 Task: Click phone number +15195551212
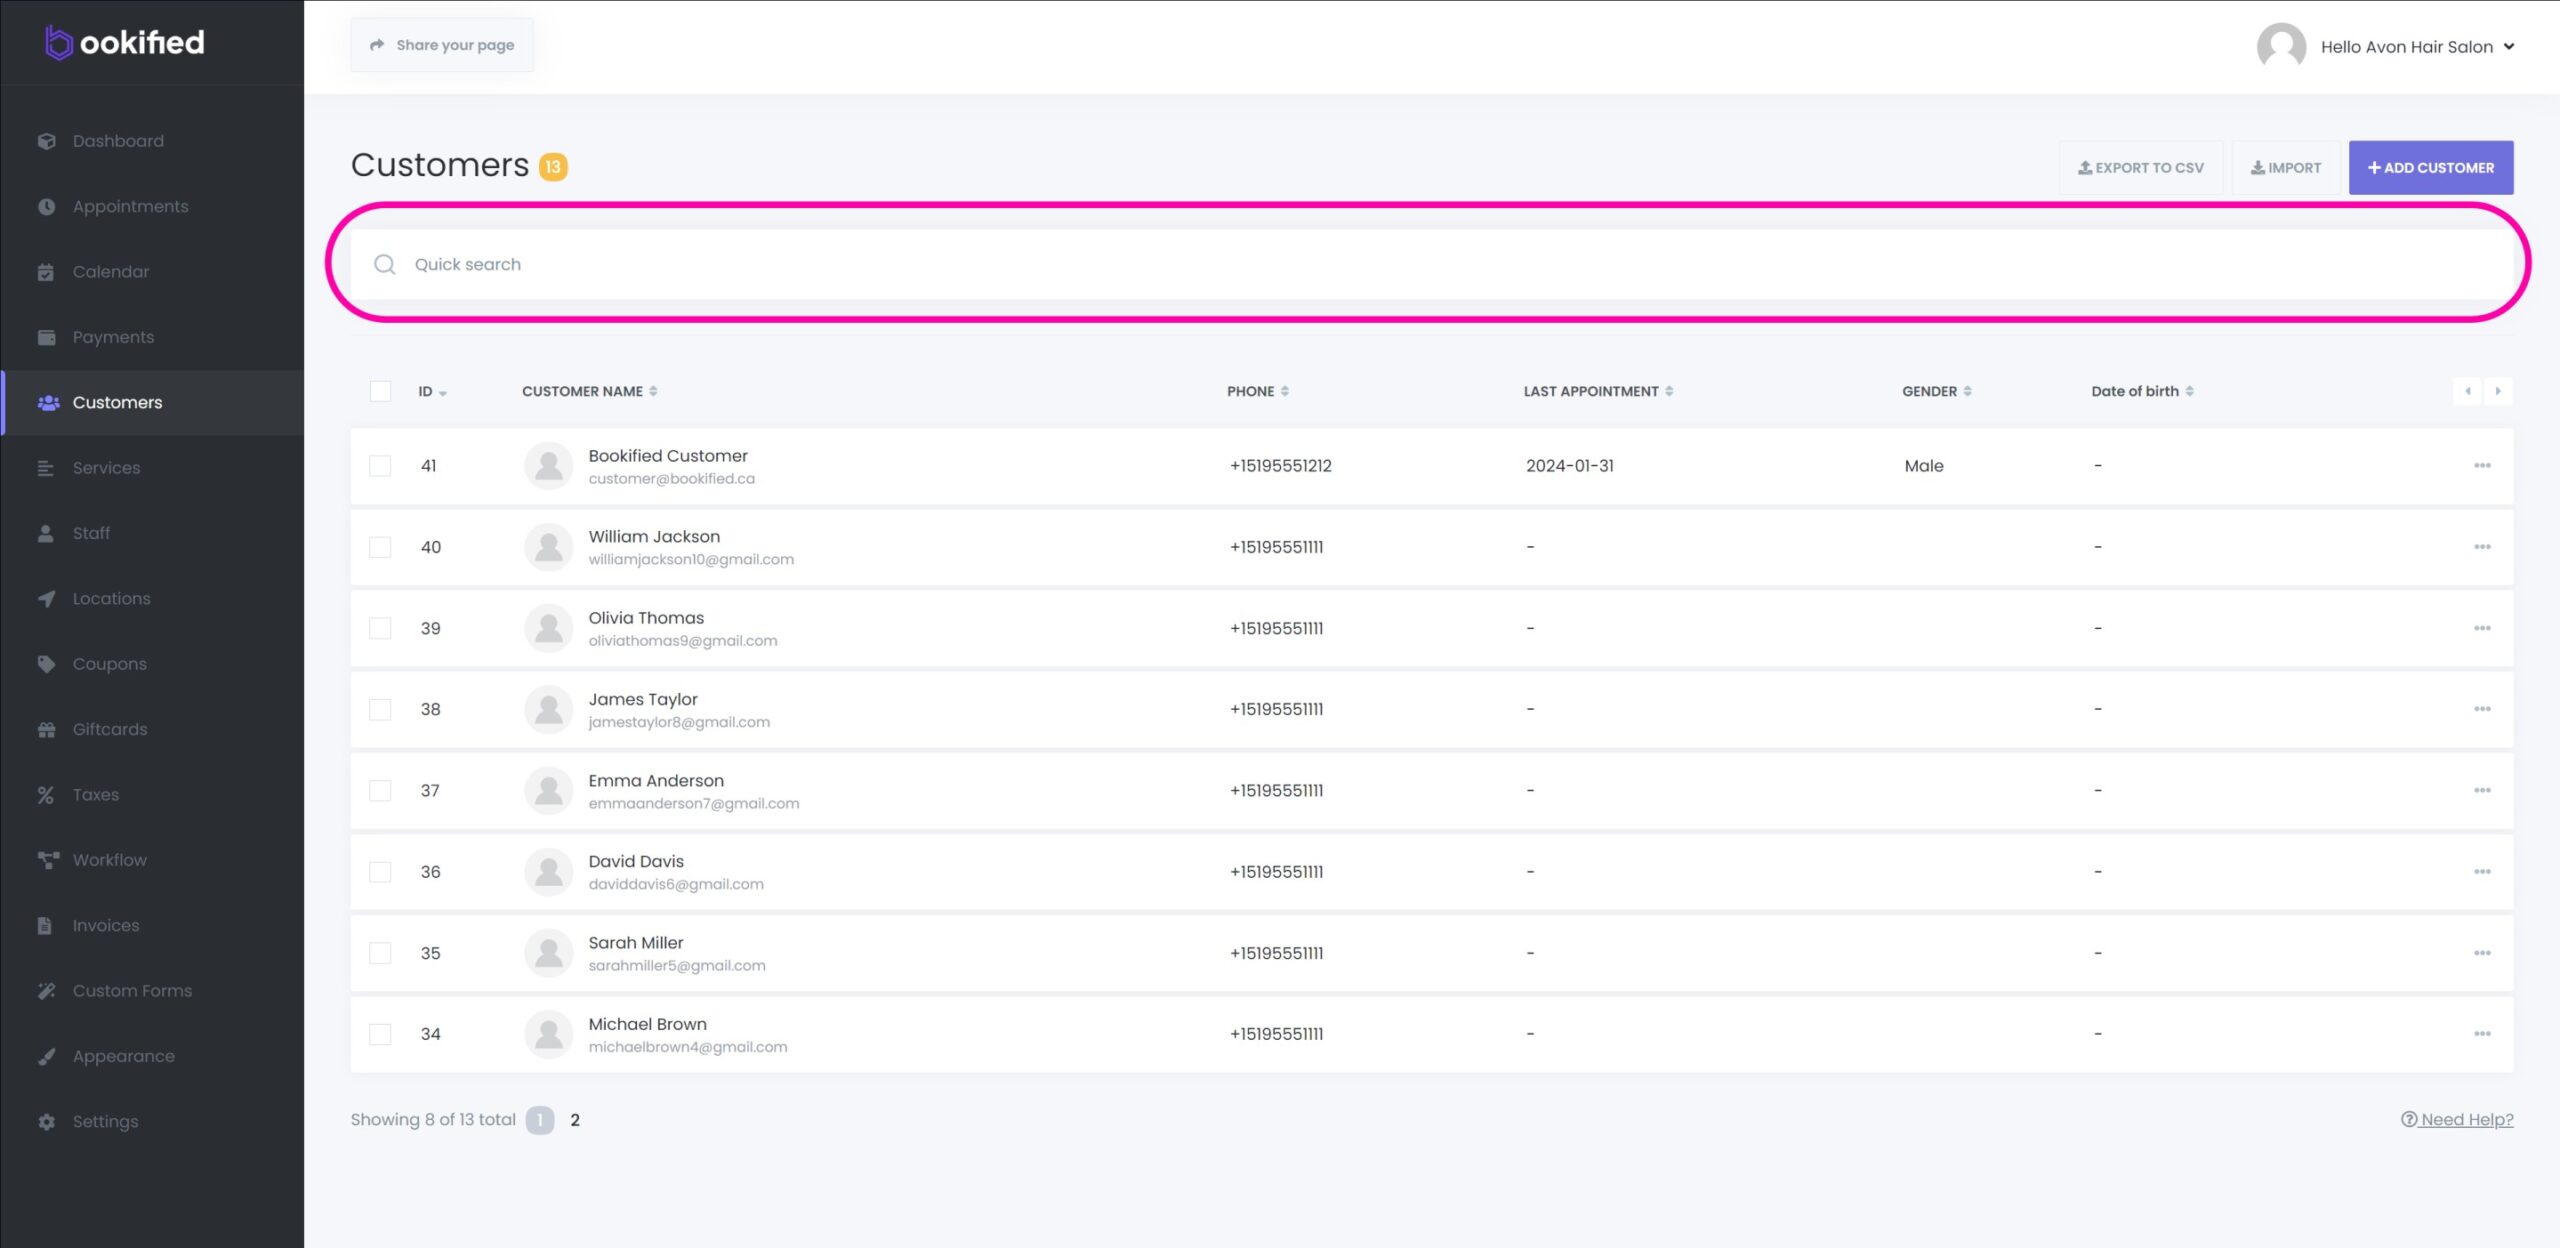pos(1281,466)
